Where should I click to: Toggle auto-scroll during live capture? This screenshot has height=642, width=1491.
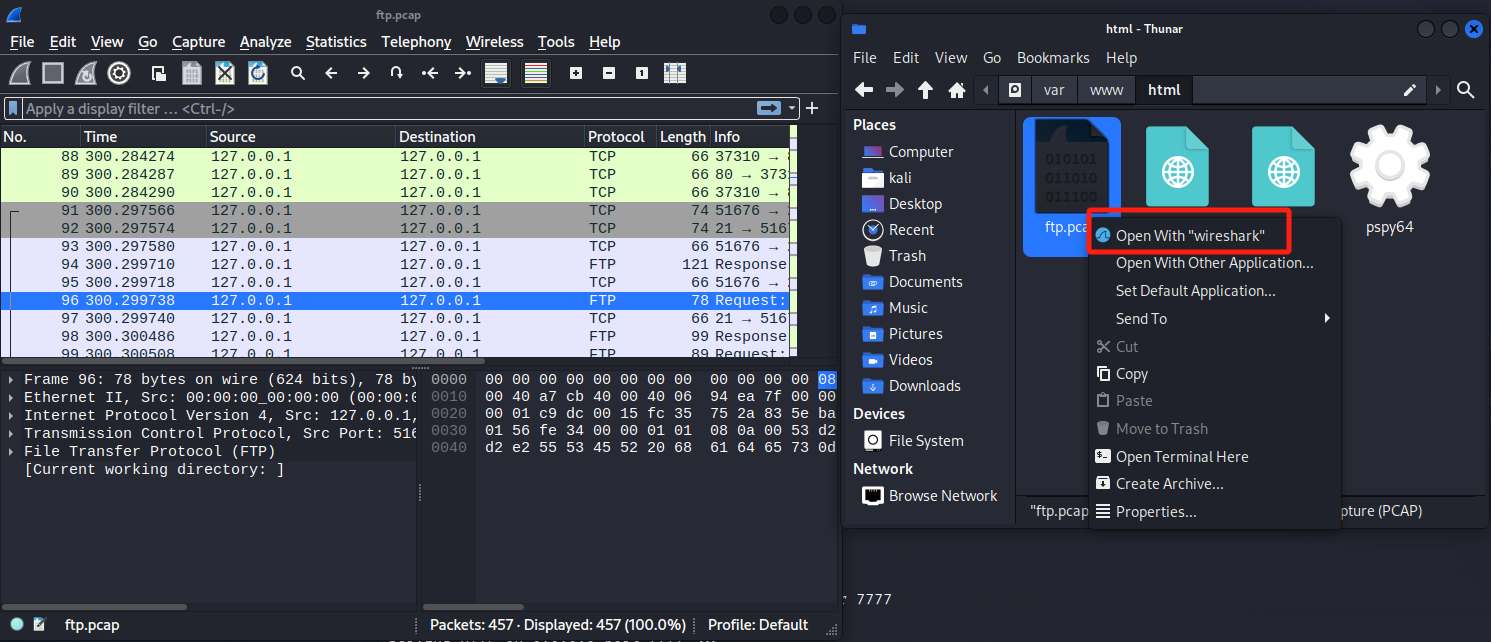496,73
